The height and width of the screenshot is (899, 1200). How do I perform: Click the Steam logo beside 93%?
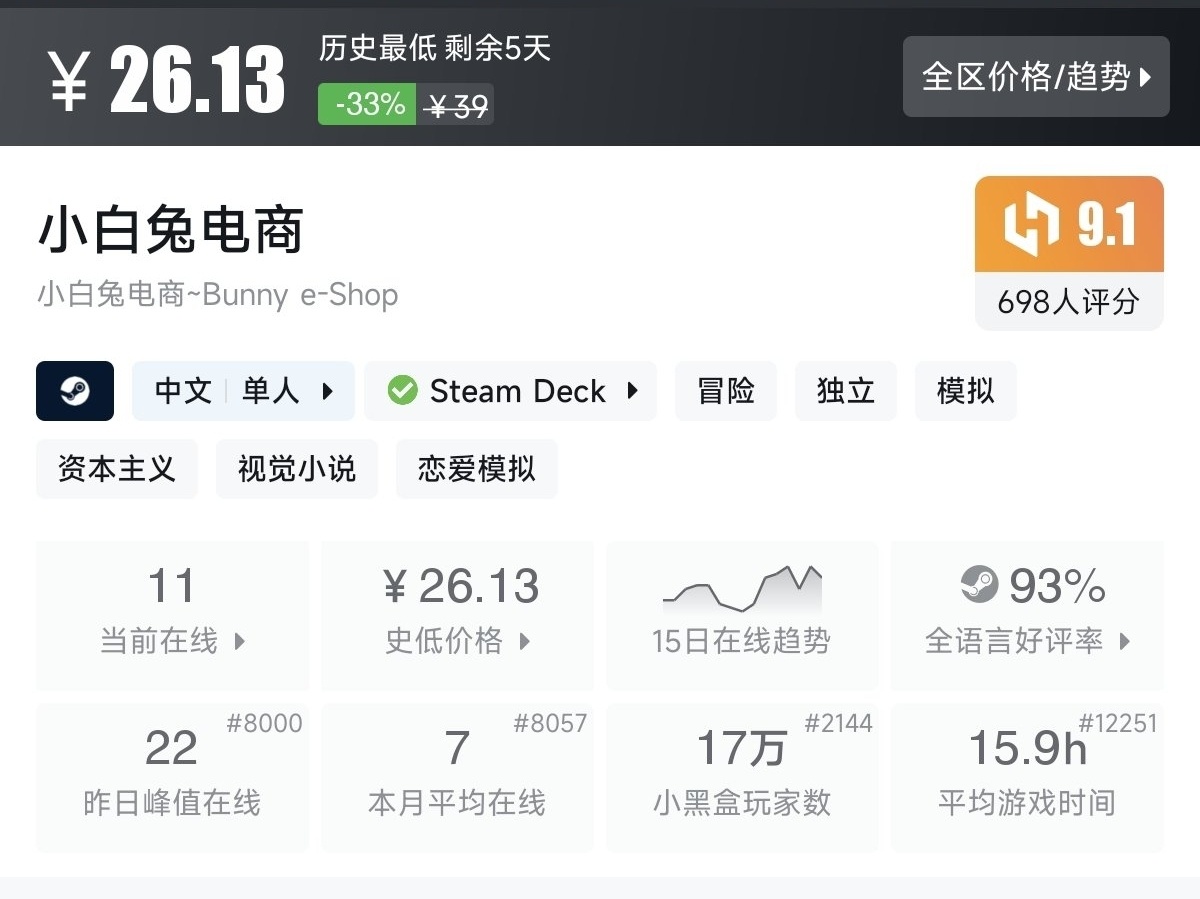point(979,584)
